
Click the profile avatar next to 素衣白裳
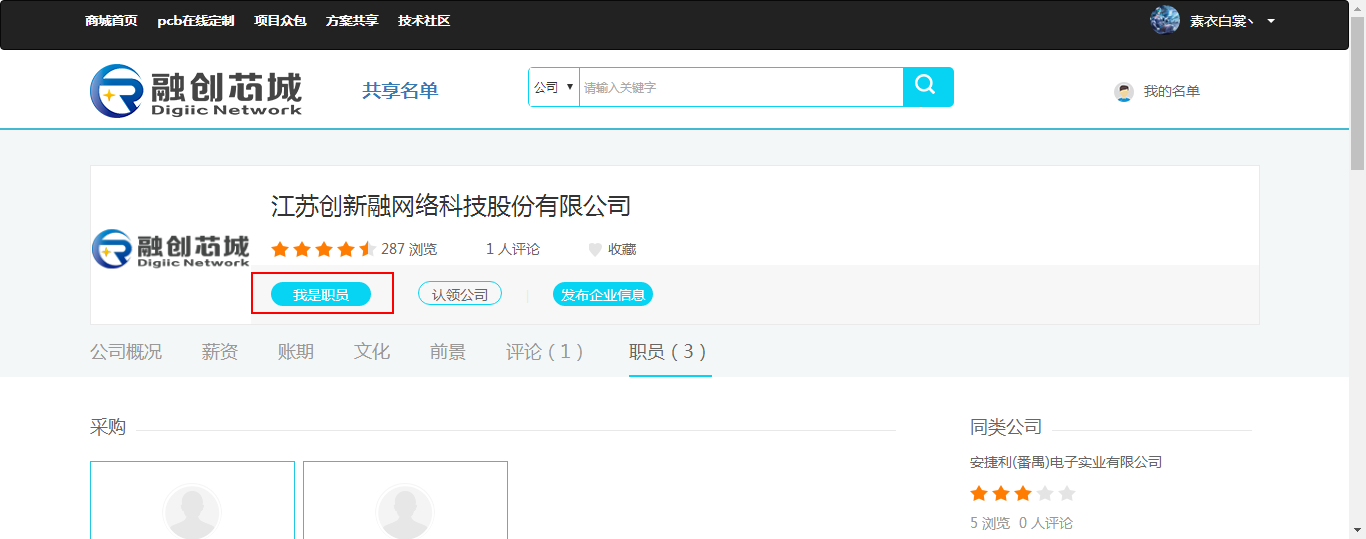(1165, 20)
